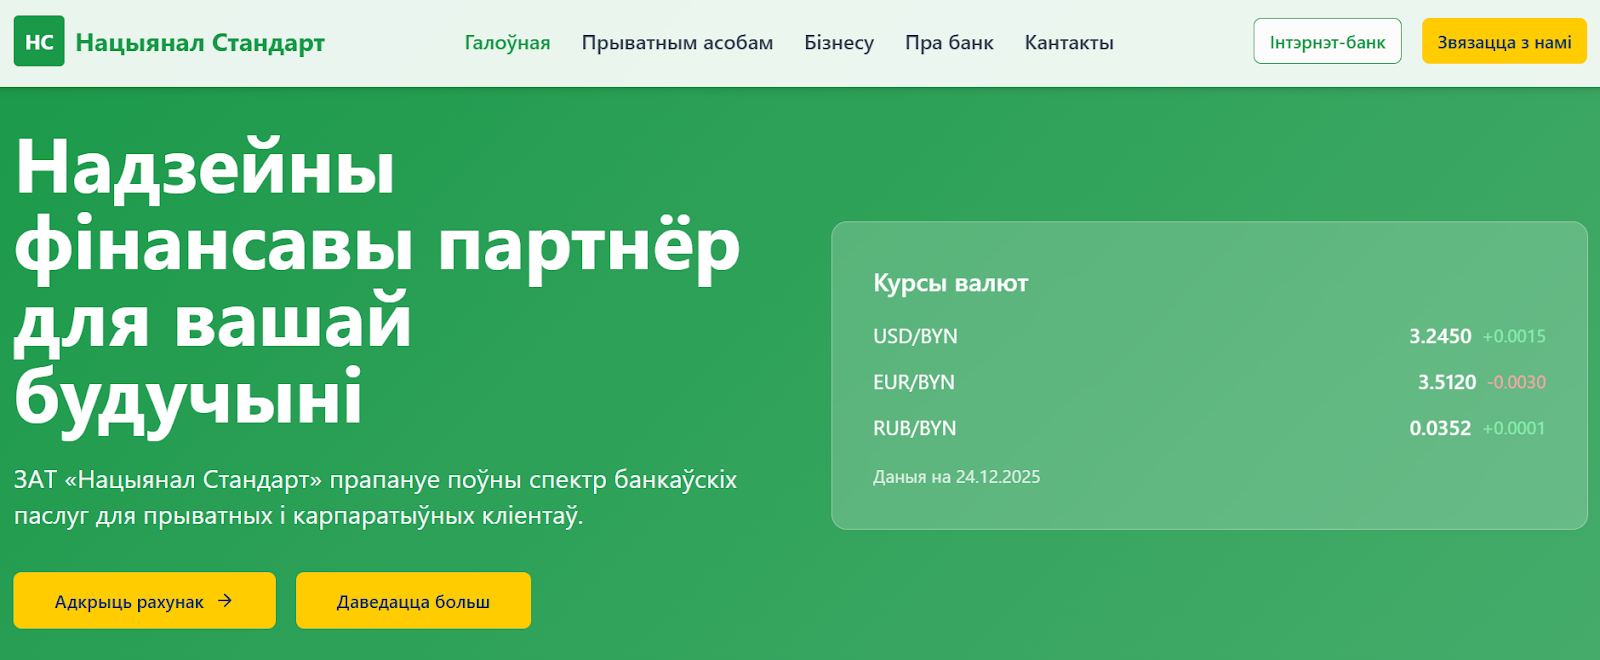1600x660 pixels.
Task: Click the 3.2450 exchange rate value
Action: (1439, 337)
